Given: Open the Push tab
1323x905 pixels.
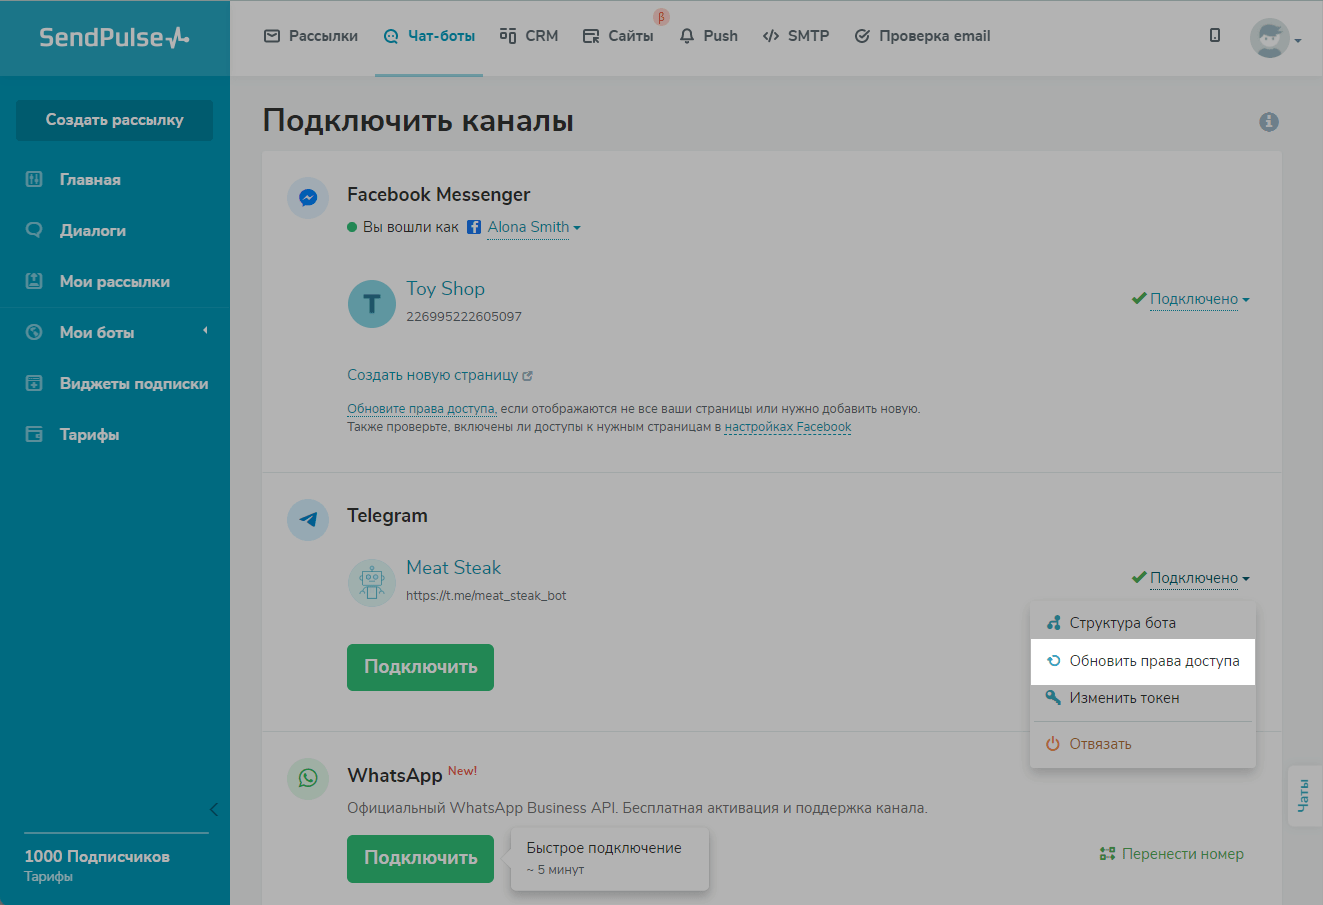Looking at the screenshot, I should point(708,36).
